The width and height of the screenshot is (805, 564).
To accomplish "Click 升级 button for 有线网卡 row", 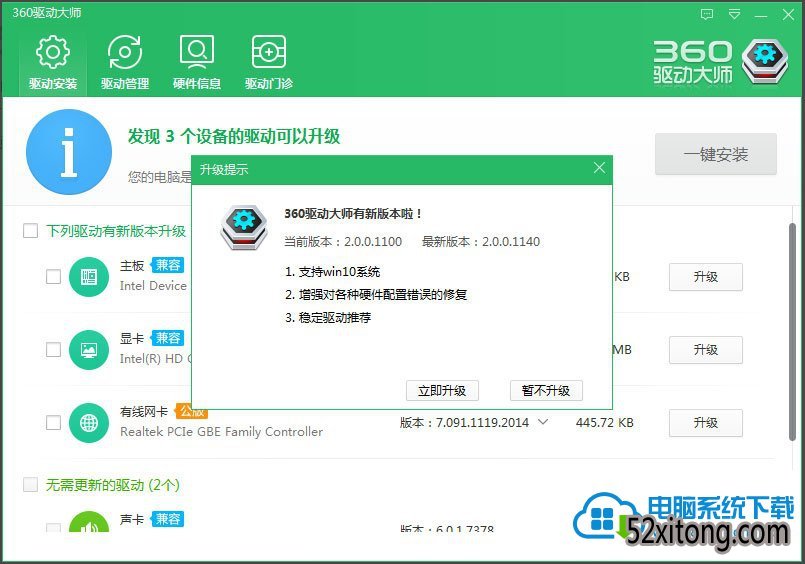I will click(x=705, y=422).
